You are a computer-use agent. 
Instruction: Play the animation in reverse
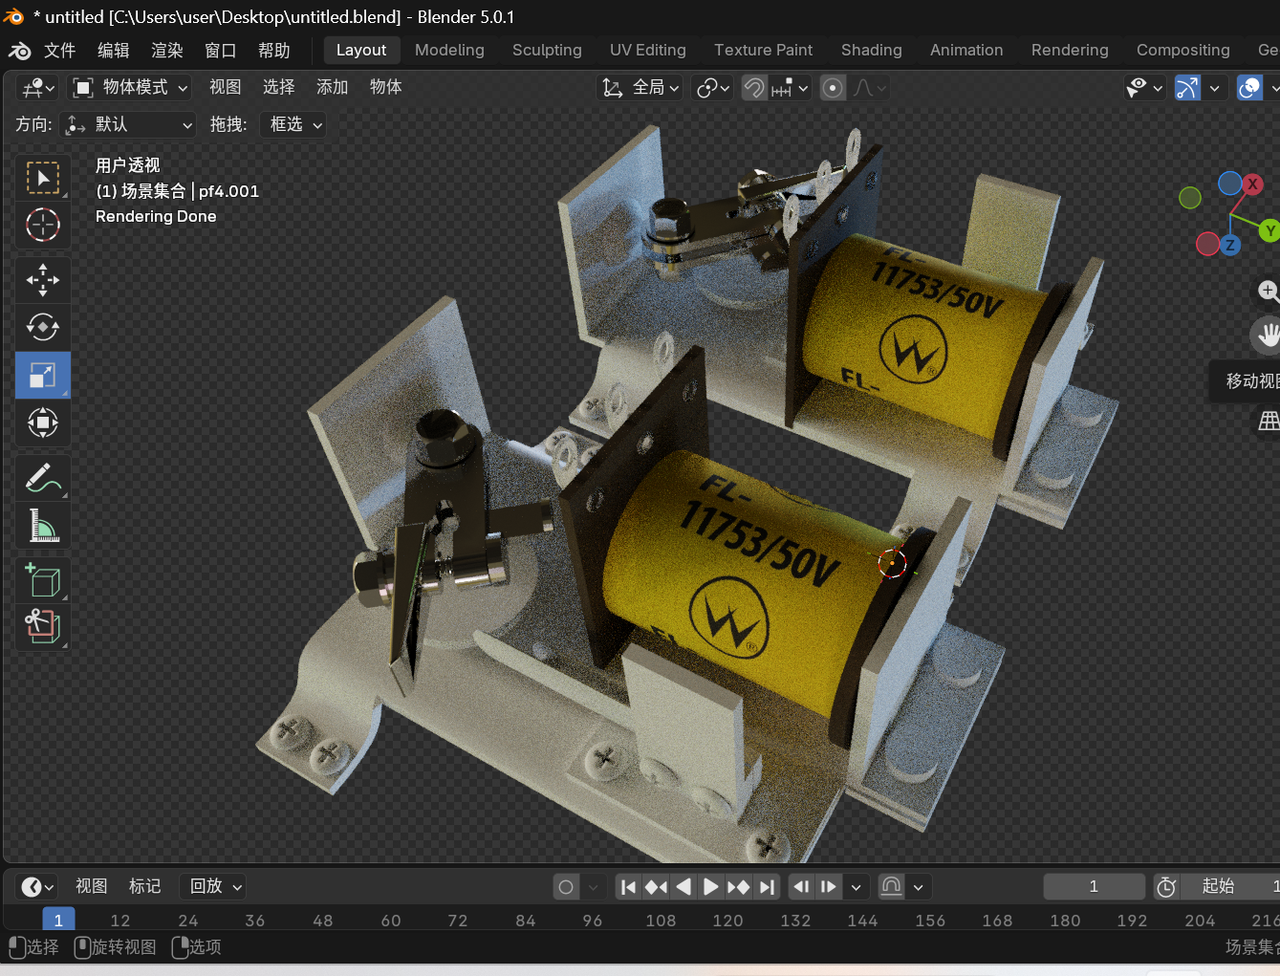coord(684,887)
